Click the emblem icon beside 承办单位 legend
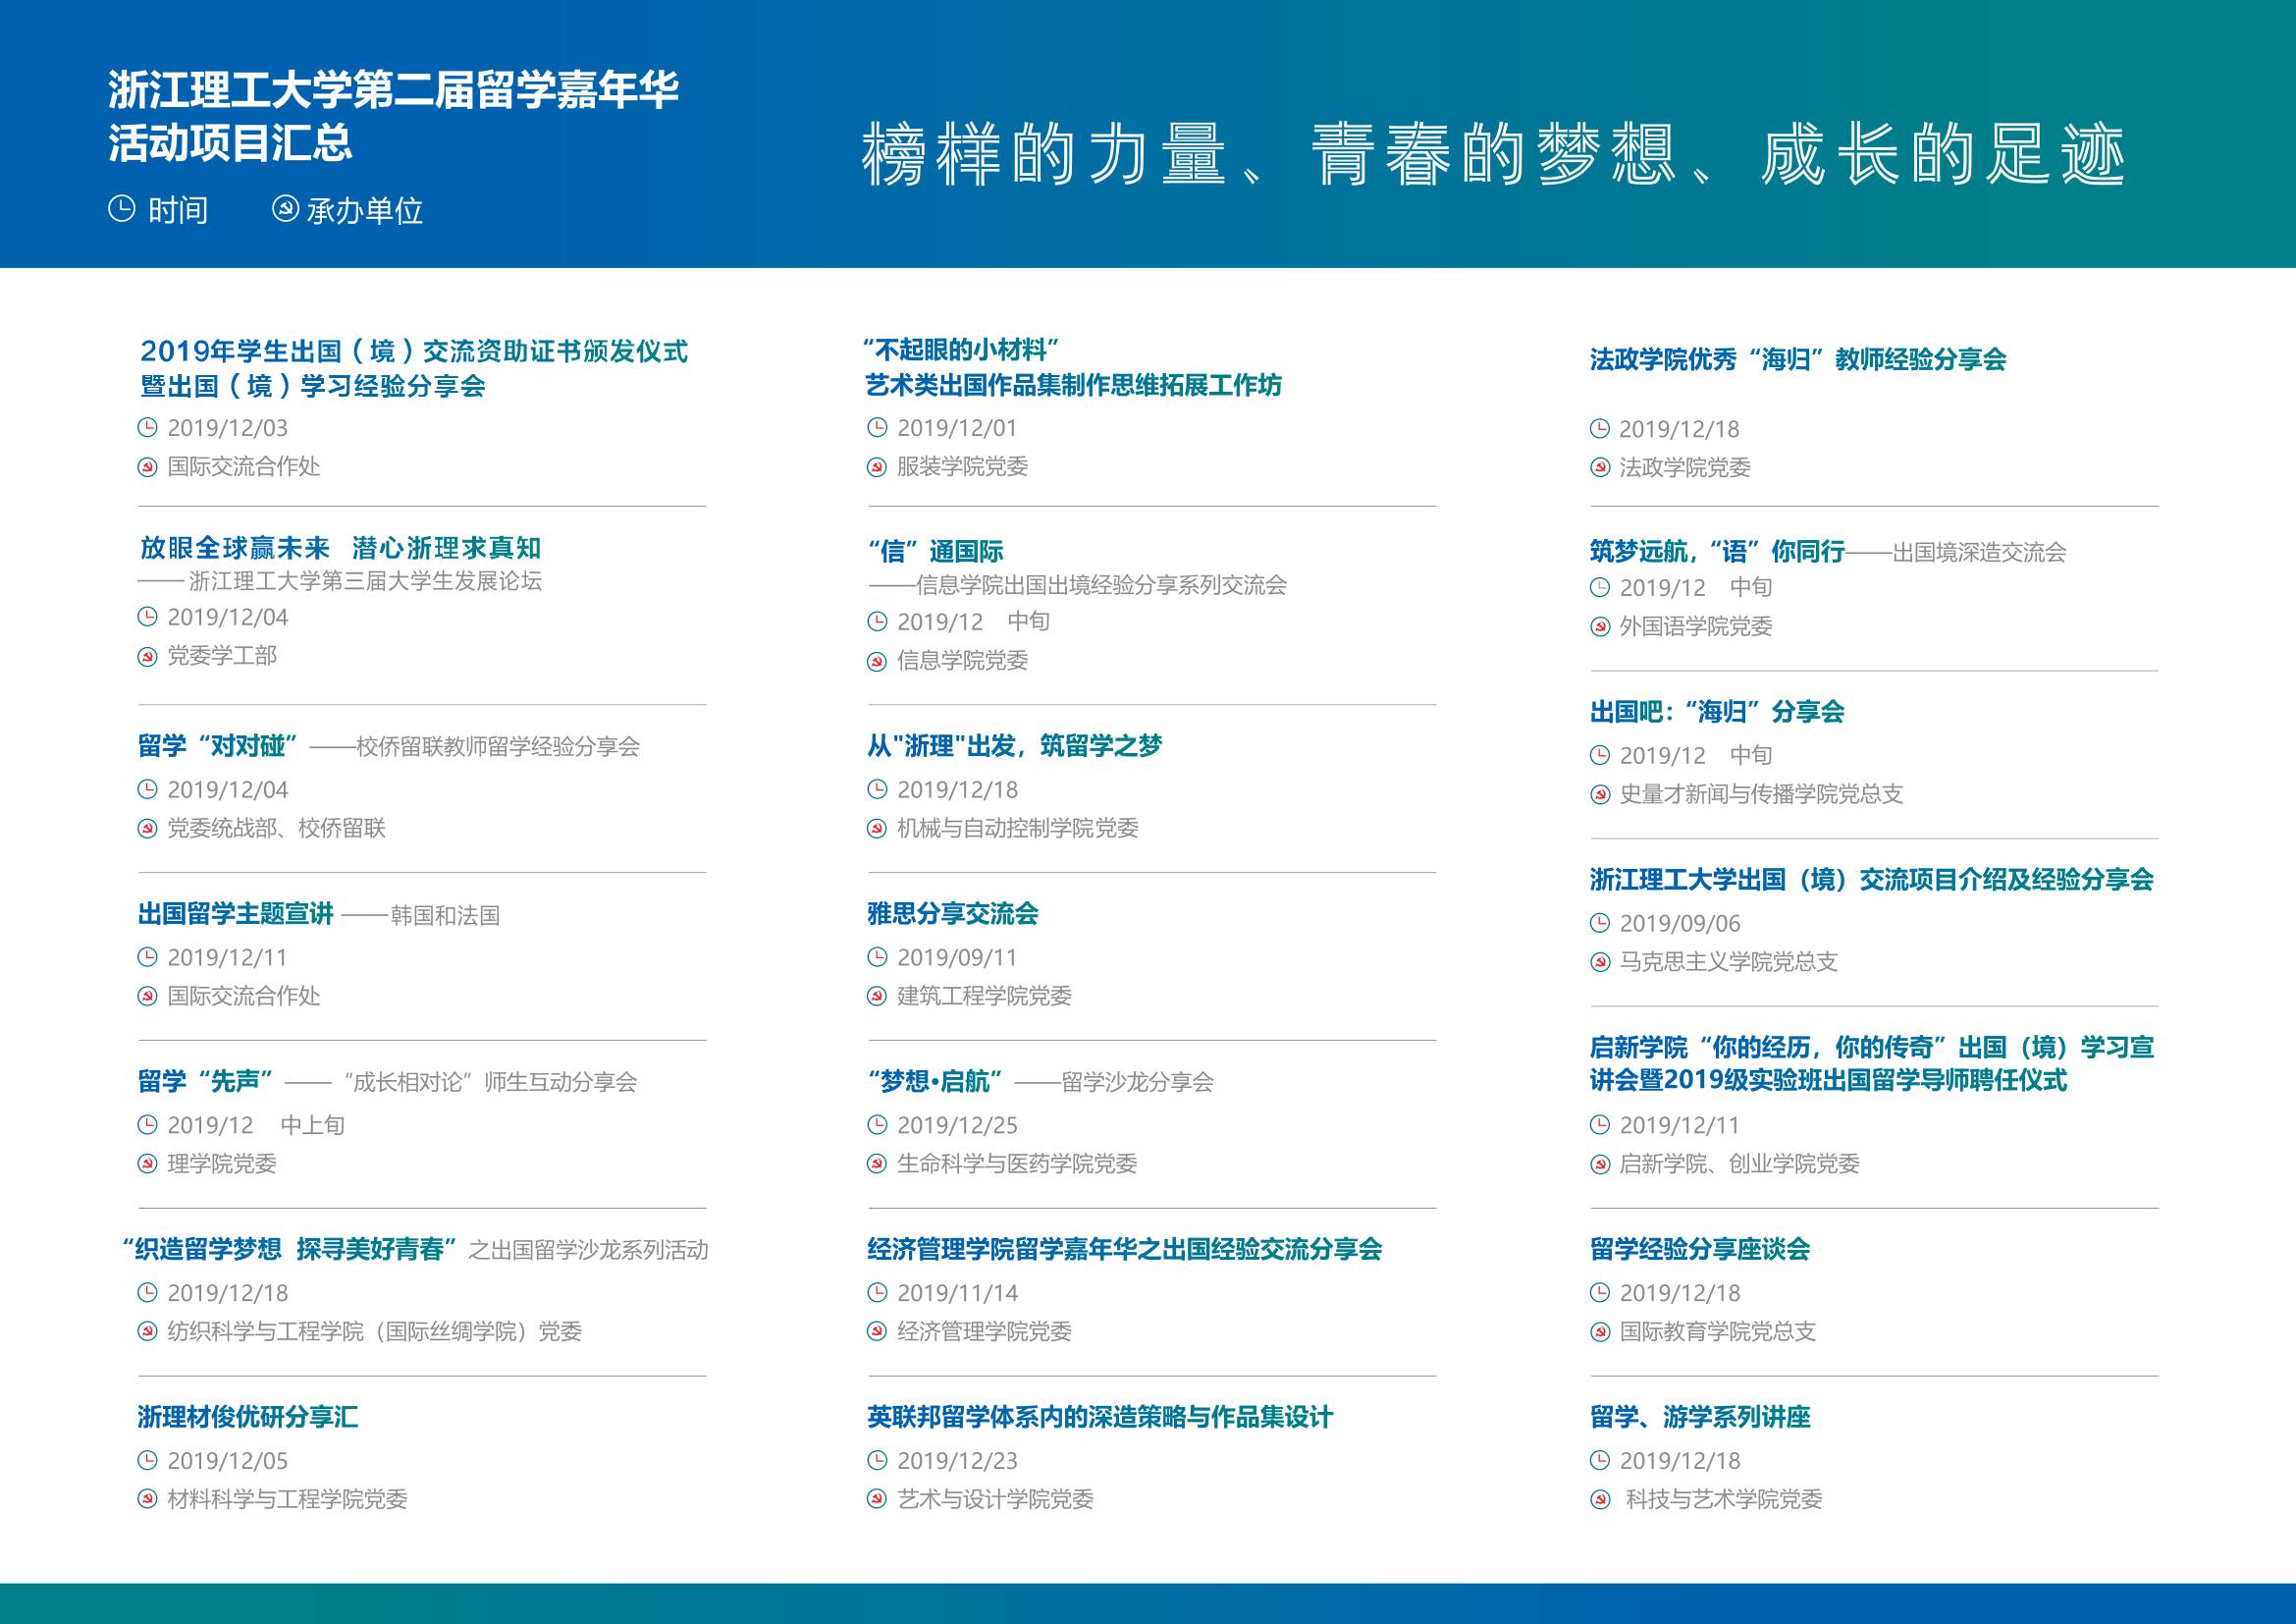 pos(285,210)
